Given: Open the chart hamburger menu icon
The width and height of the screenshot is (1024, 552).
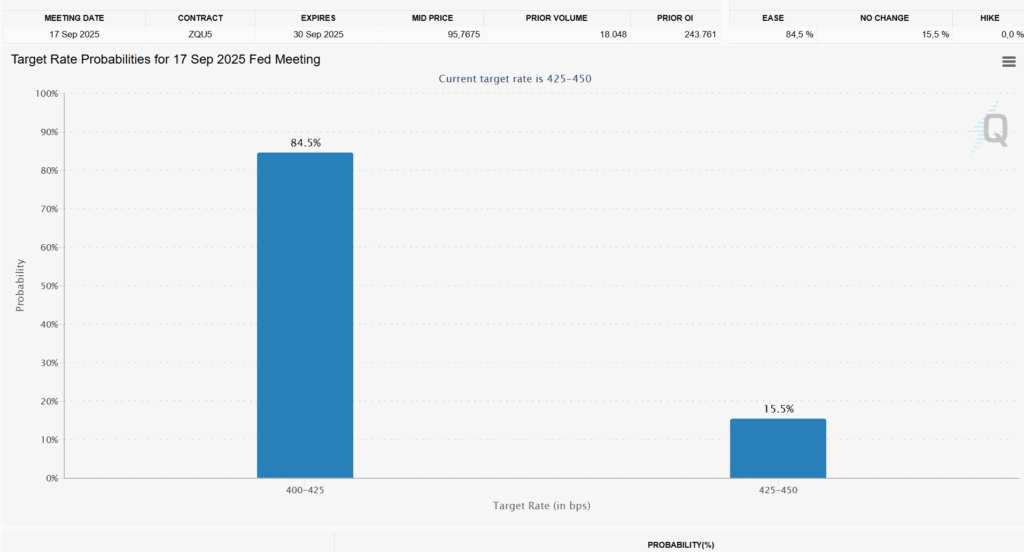Looking at the screenshot, I should [x=1008, y=61].
